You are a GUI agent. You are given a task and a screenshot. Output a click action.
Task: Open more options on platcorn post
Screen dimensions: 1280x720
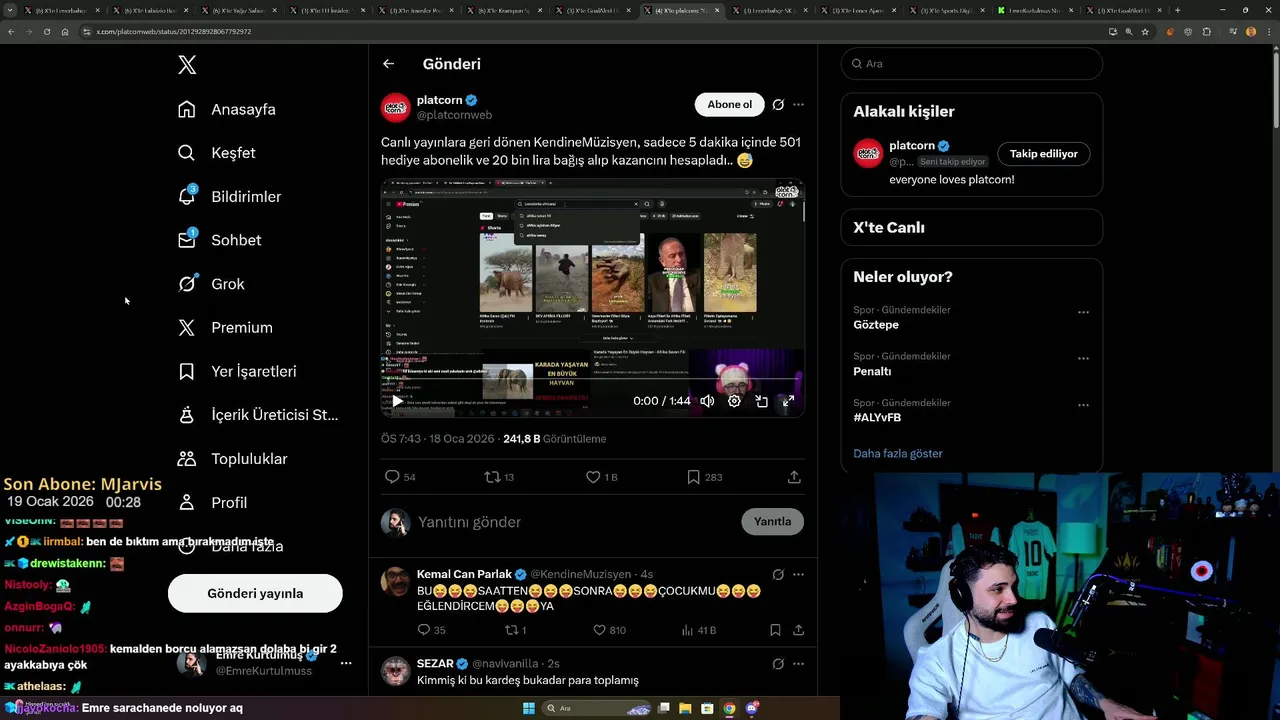(798, 104)
